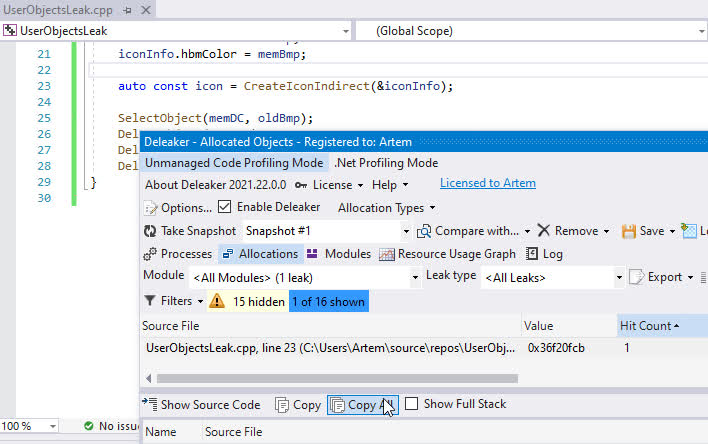Viewport: 708px width, 444px height.
Task: Click the Modules purple blocks icon
Action: pyautogui.click(x=312, y=253)
